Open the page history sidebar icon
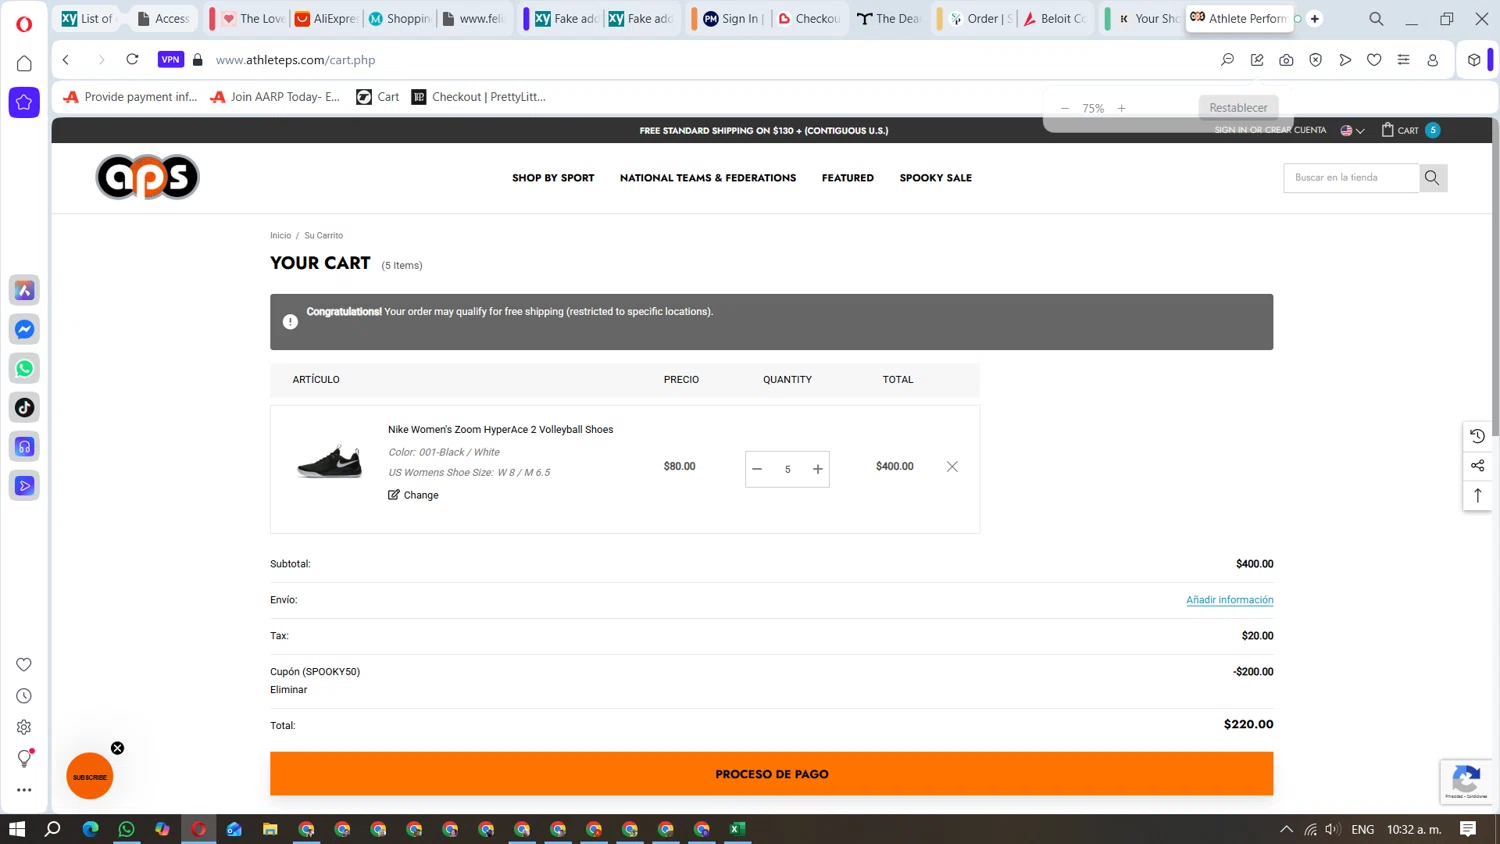This screenshot has width=1500, height=844. click(1477, 436)
